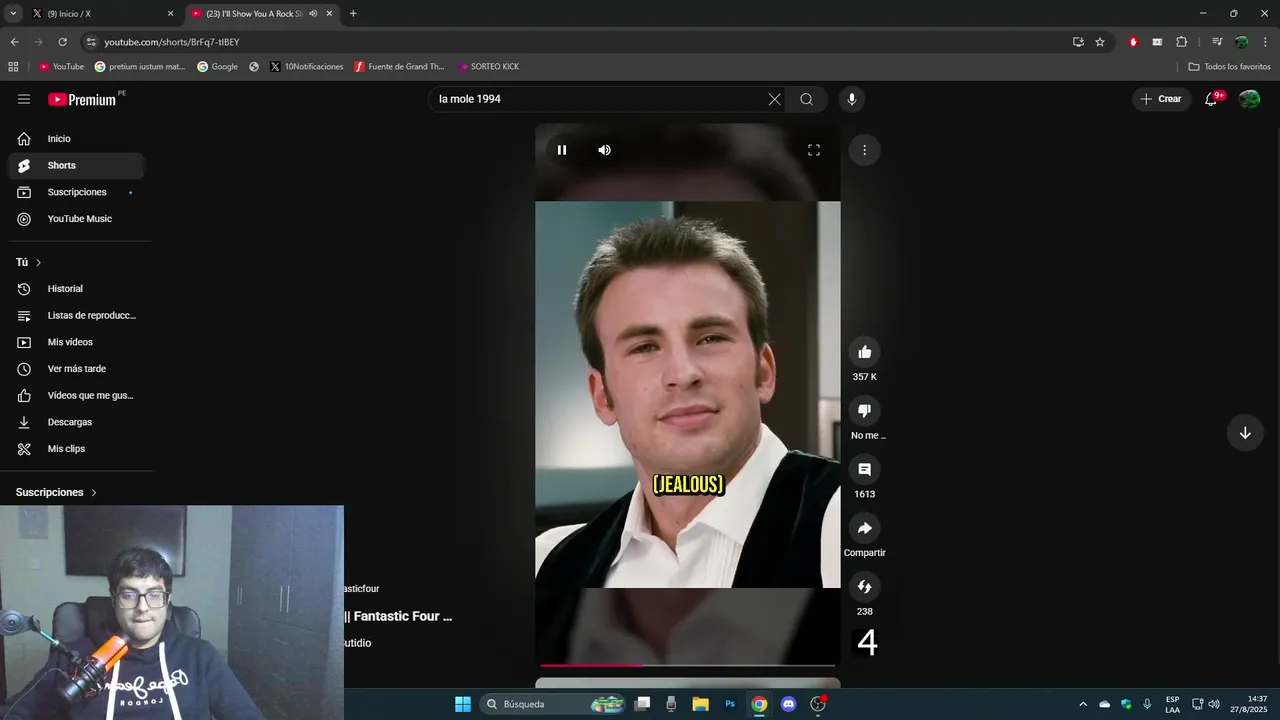Reload the page

62,42
